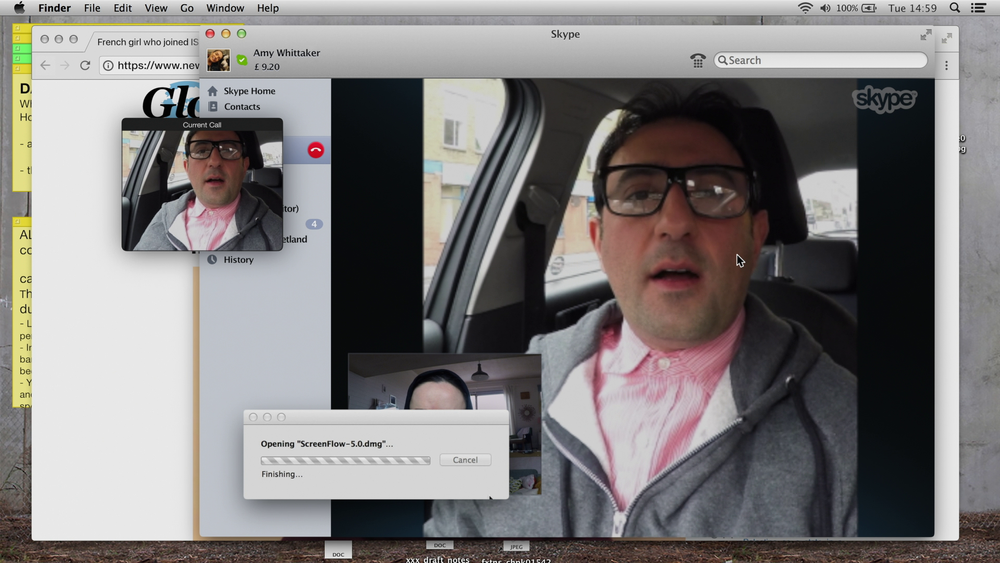Viewport: 1000px width, 563px height.
Task: Select the French girl browser tab
Action: click(147, 42)
